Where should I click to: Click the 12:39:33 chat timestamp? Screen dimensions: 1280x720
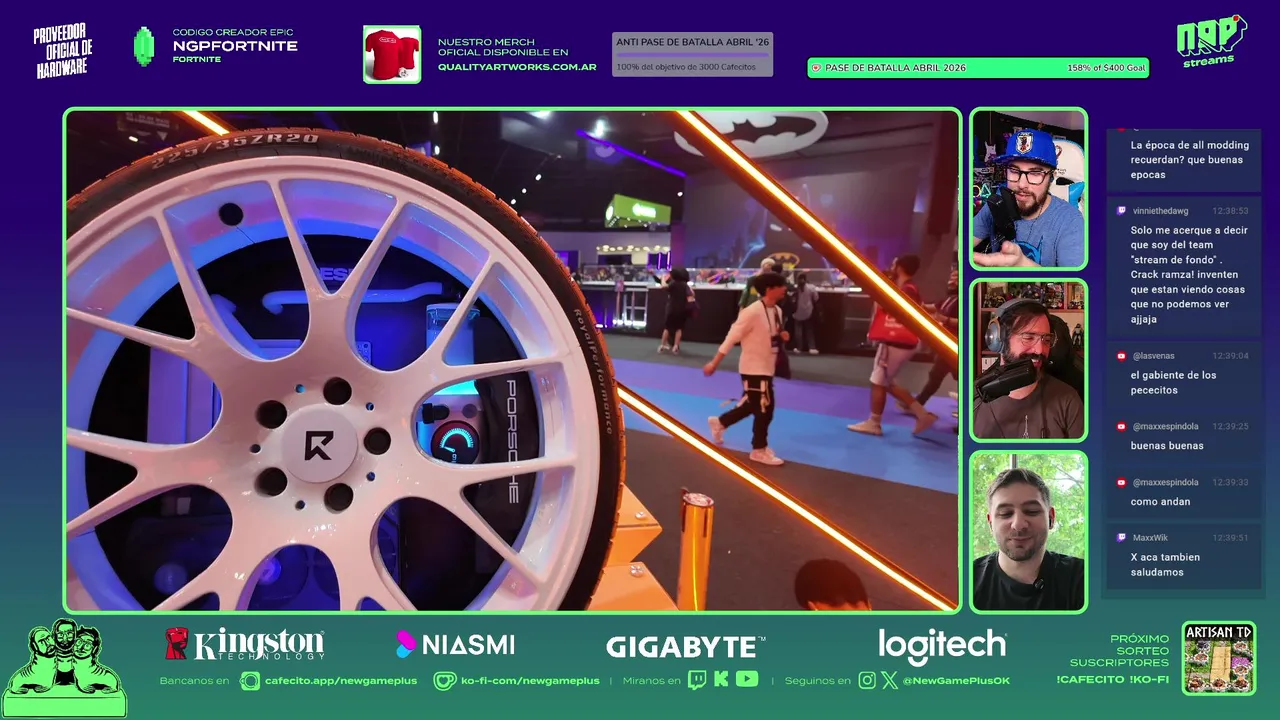[x=1230, y=483]
